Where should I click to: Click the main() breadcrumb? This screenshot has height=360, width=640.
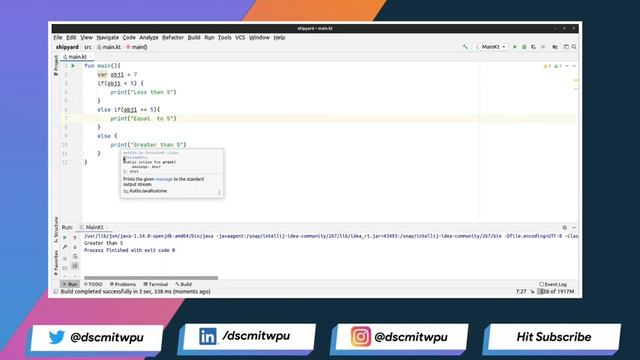click(137, 47)
